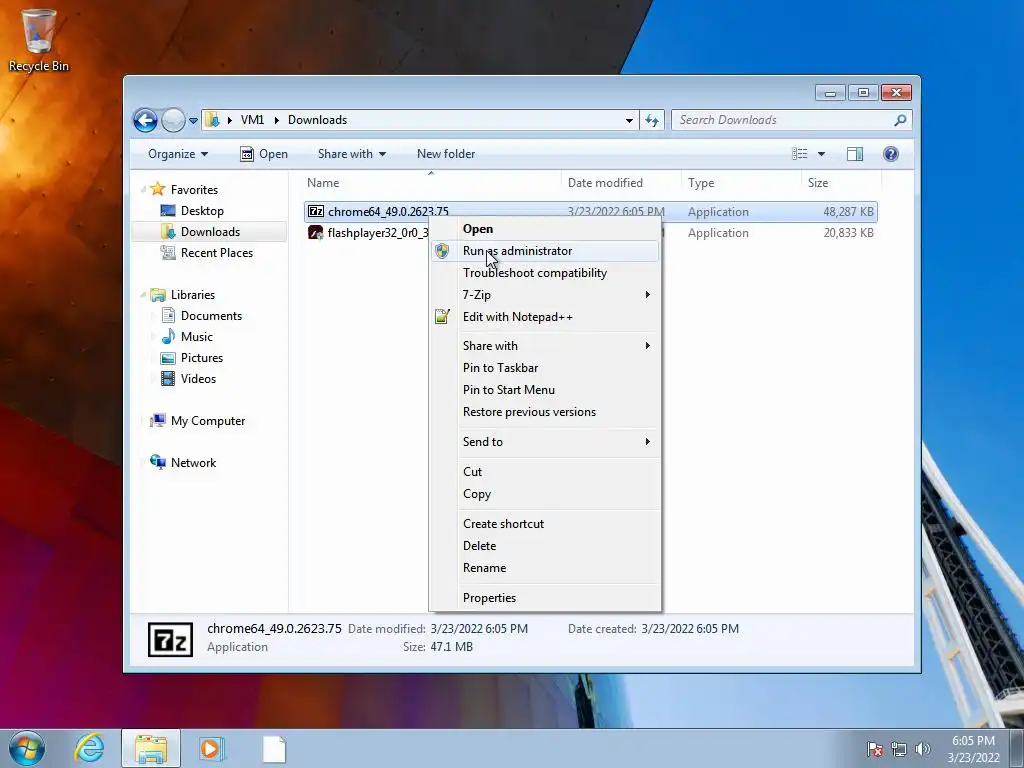This screenshot has height=768, width=1024.
Task: Click the New folder button
Action: [x=446, y=154]
